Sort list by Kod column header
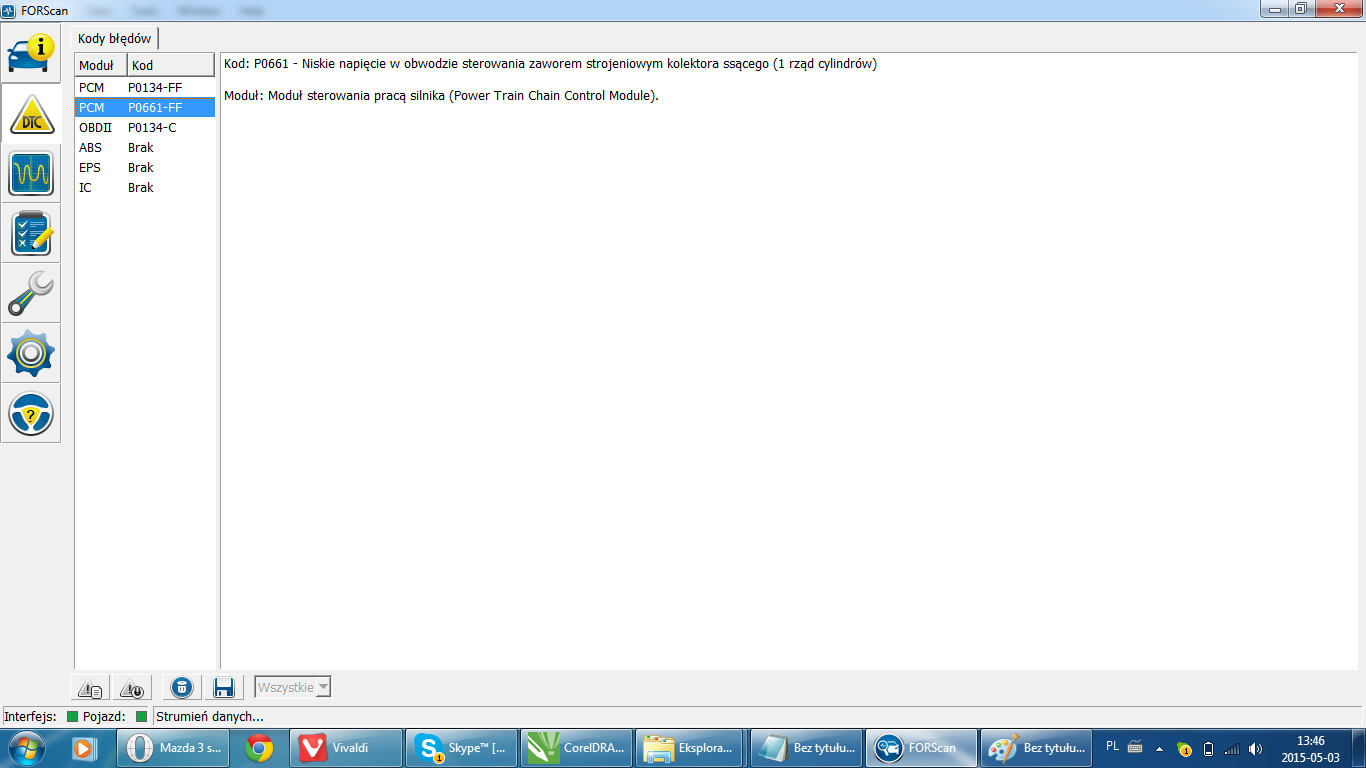The width and height of the screenshot is (1366, 768). (170, 66)
